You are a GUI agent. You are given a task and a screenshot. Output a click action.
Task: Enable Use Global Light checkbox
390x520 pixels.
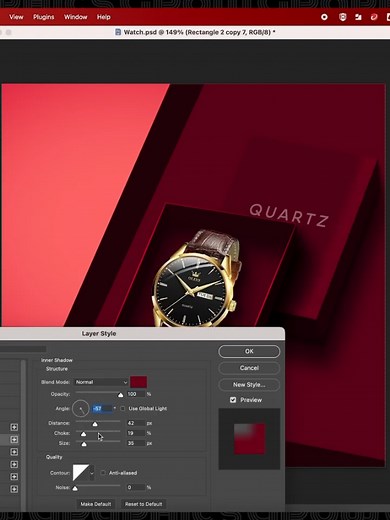(x=123, y=409)
